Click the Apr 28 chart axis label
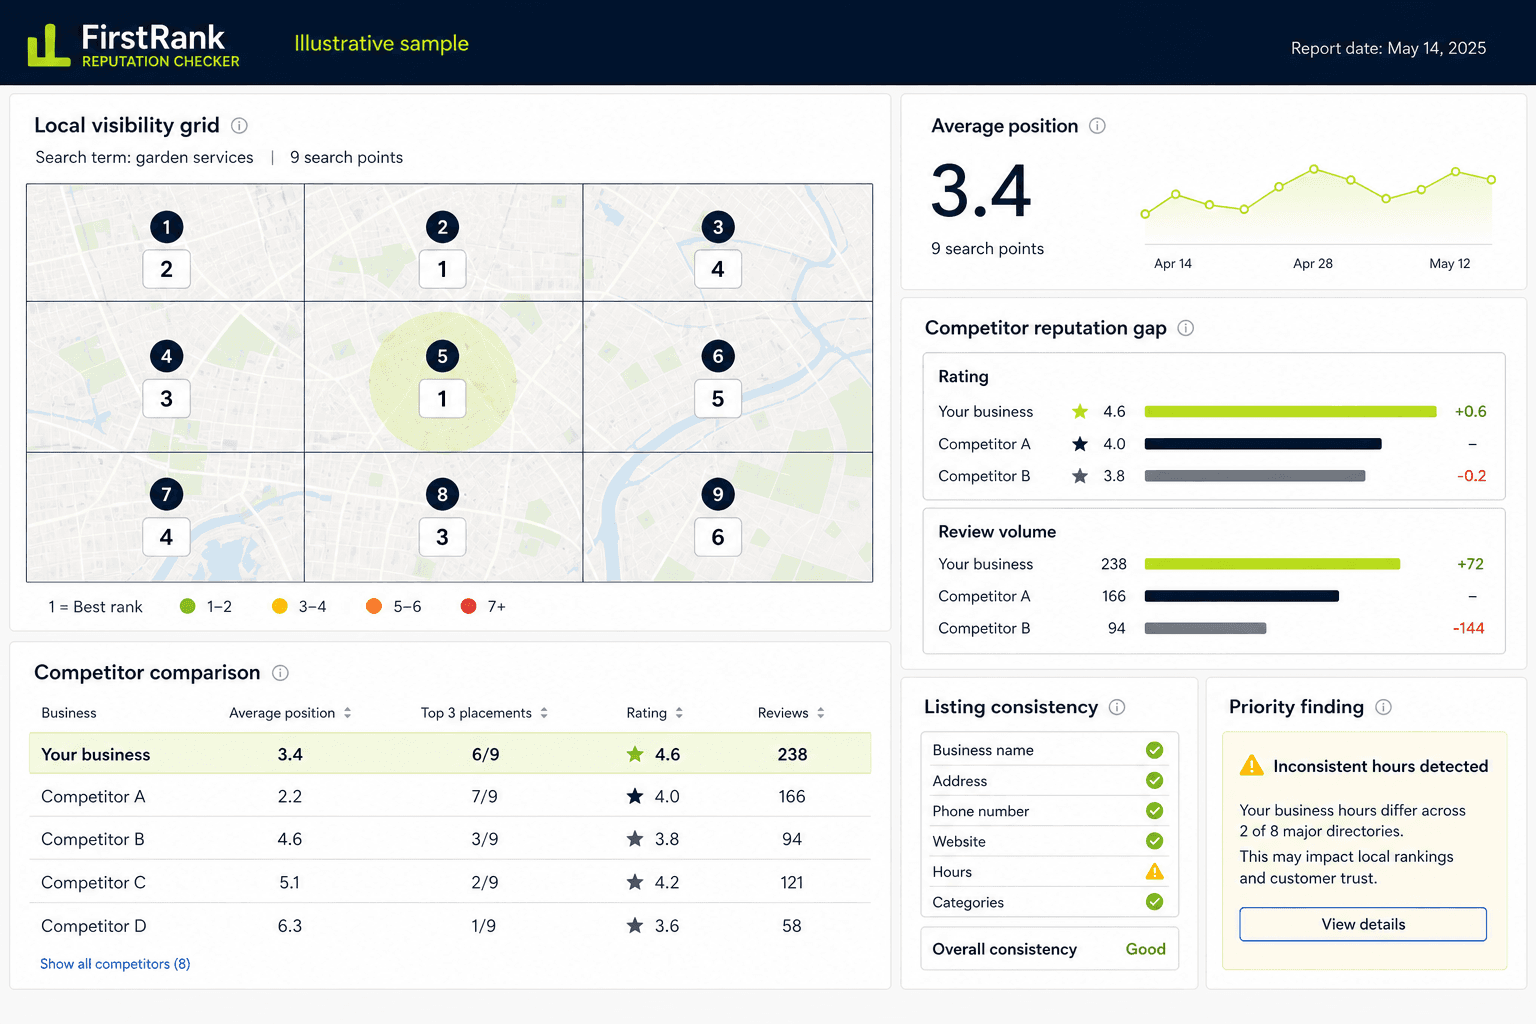Image resolution: width=1536 pixels, height=1024 pixels. (x=1313, y=264)
